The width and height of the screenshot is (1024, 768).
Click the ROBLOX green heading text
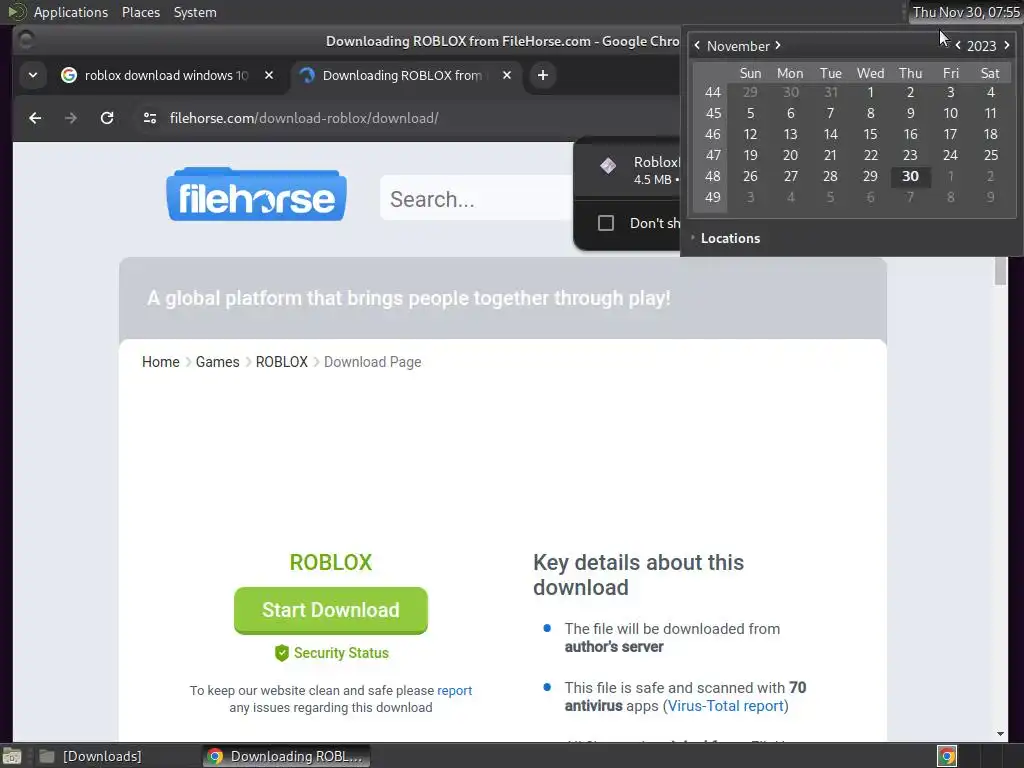(331, 562)
